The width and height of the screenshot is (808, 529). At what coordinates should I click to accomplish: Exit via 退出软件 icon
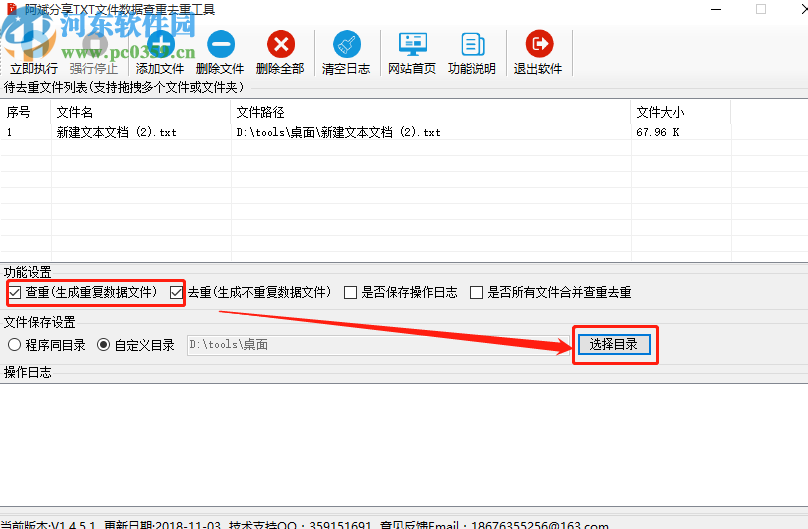(x=538, y=54)
